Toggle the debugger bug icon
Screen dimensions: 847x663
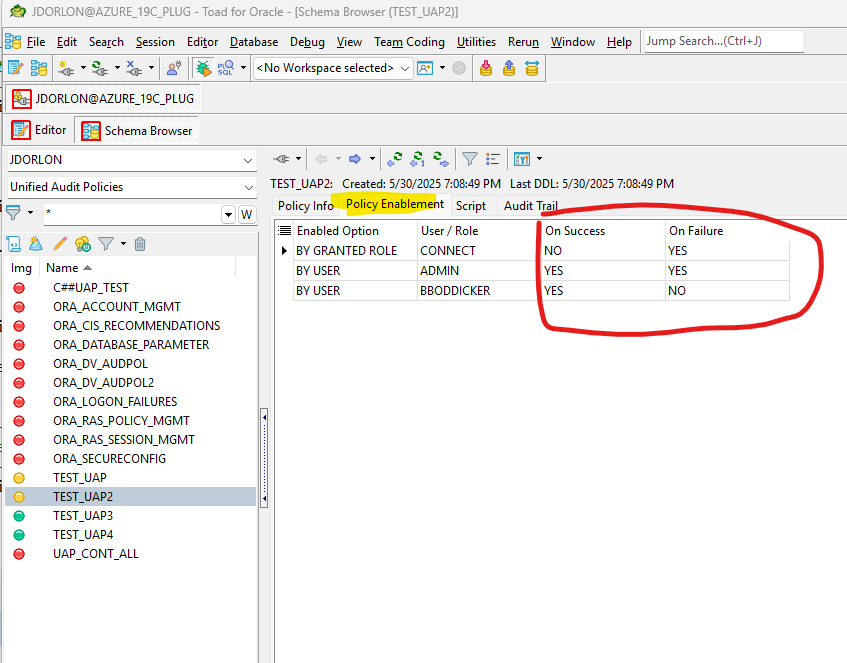(x=204, y=68)
